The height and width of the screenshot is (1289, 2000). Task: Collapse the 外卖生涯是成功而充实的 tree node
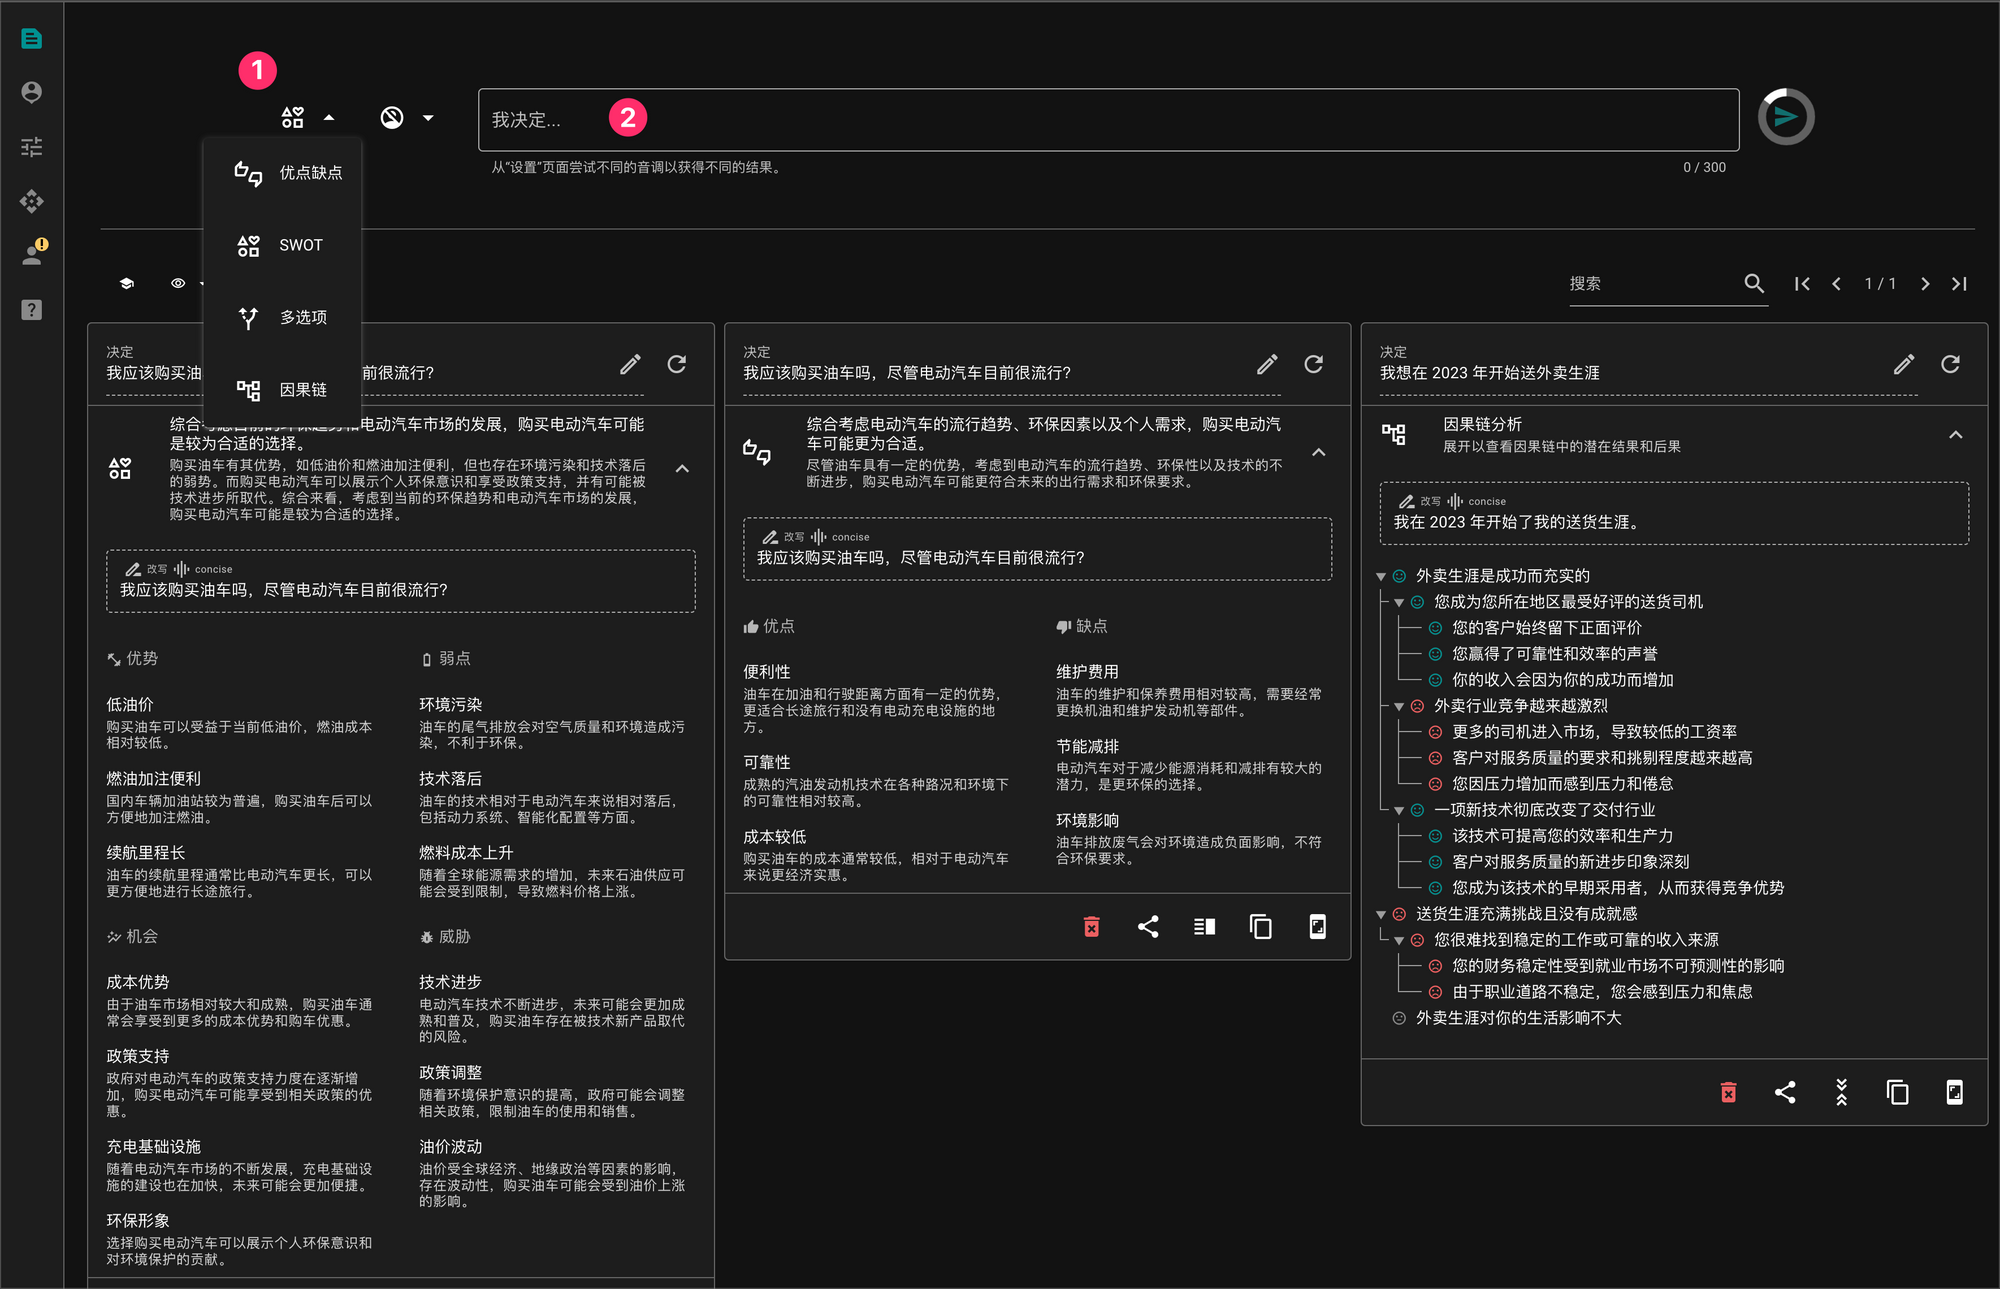[x=1381, y=577]
